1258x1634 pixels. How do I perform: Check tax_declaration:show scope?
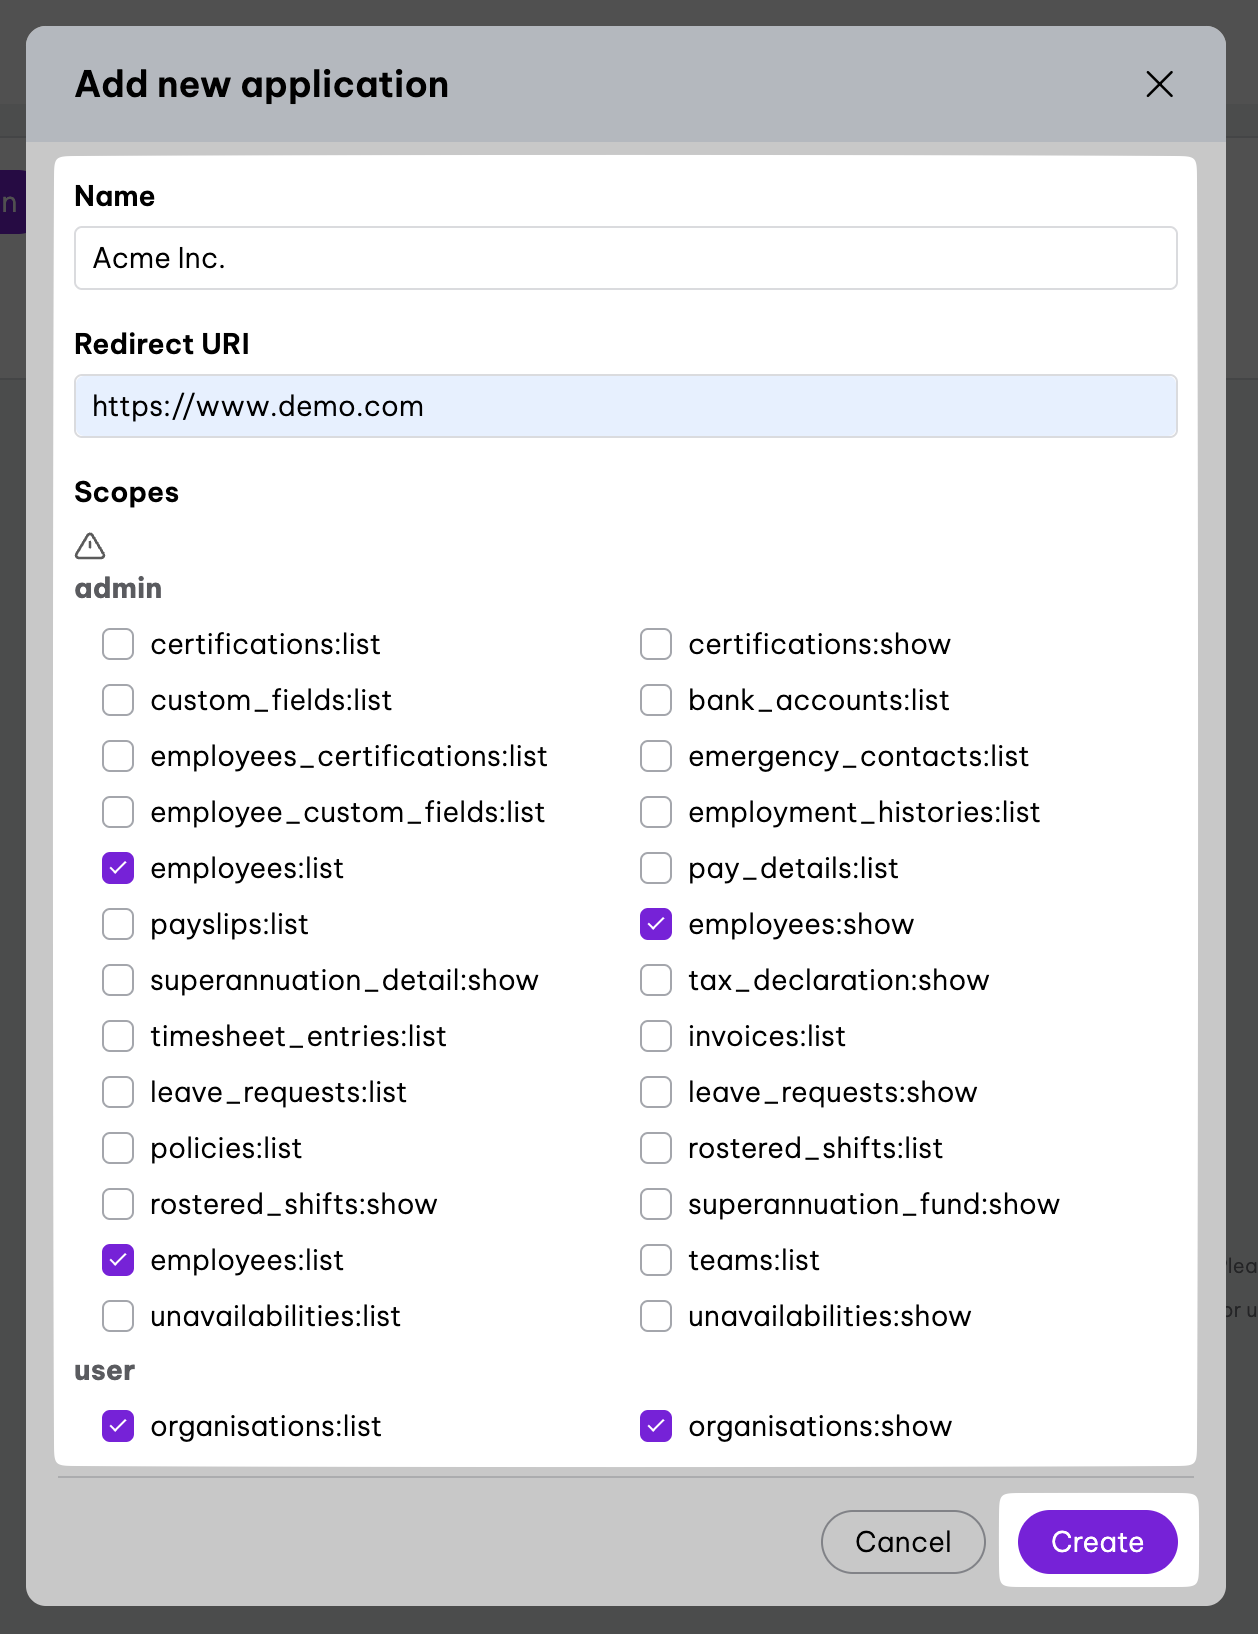coord(656,980)
